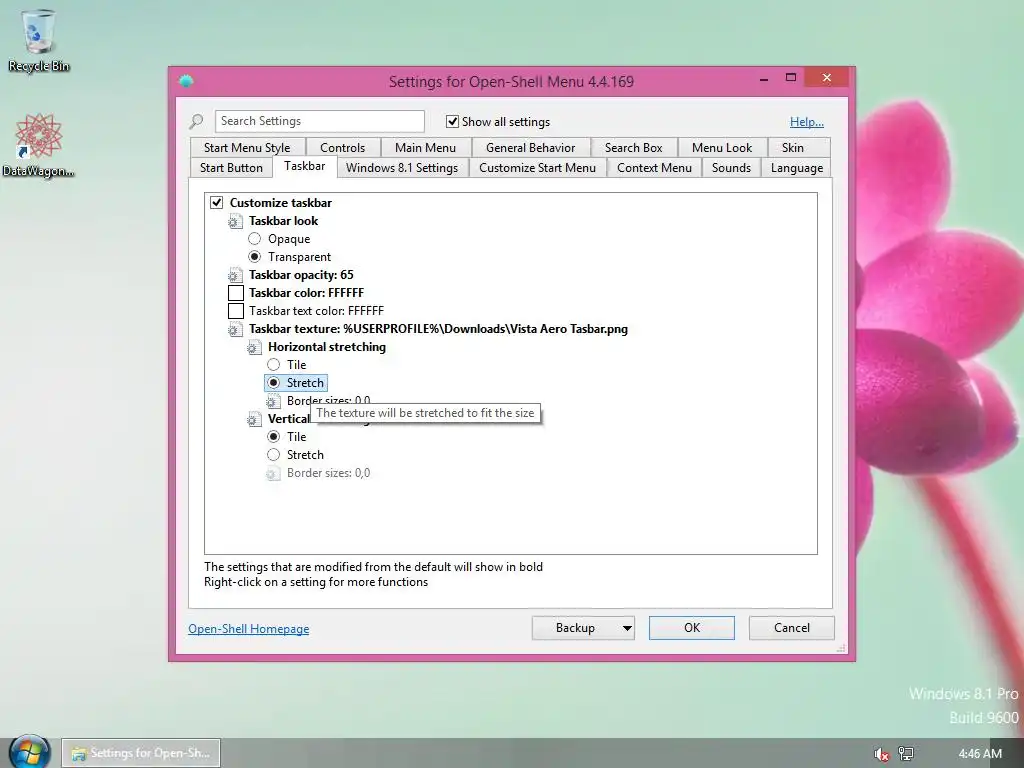1024x768 pixels.
Task: Choose Tile under Vertical stretching
Action: point(274,436)
